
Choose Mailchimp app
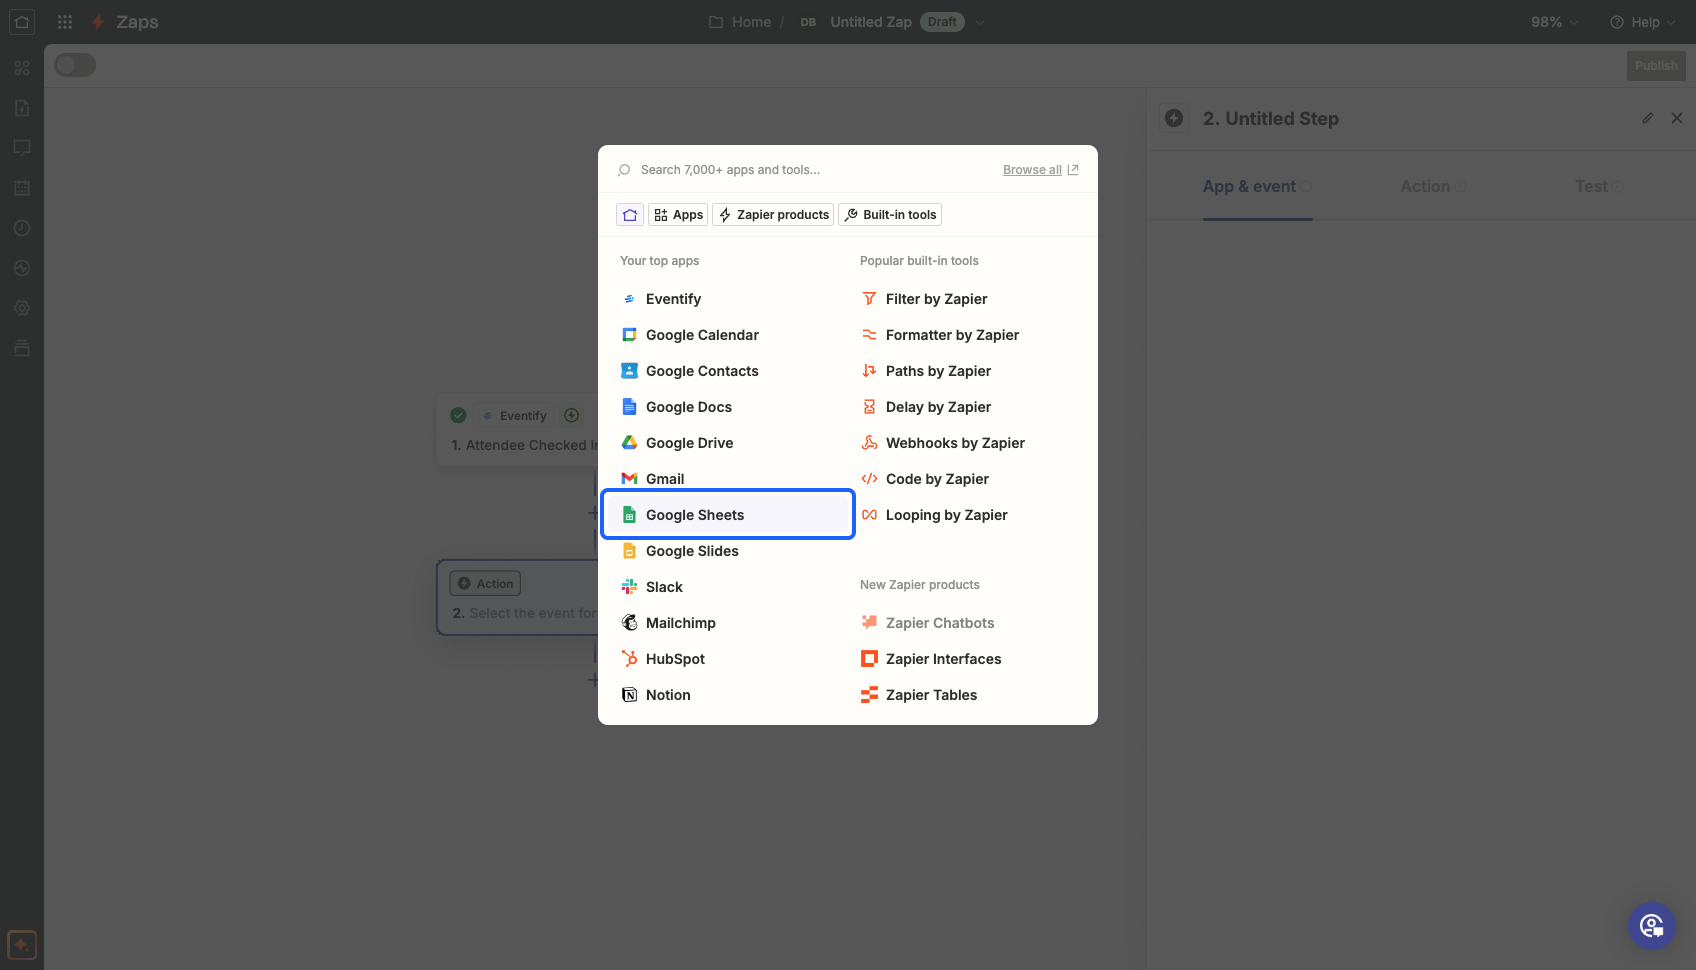tap(727, 623)
